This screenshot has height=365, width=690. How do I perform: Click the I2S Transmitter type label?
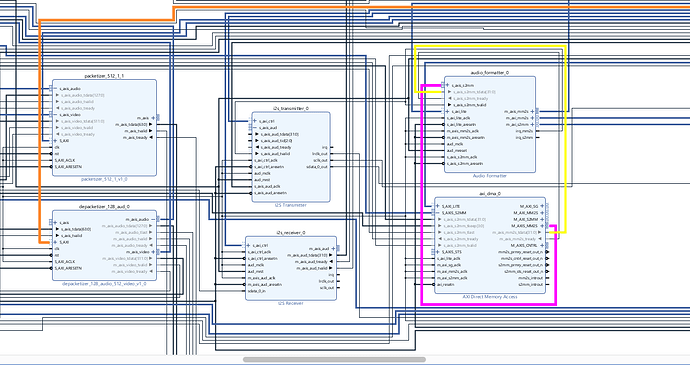[x=291, y=206]
